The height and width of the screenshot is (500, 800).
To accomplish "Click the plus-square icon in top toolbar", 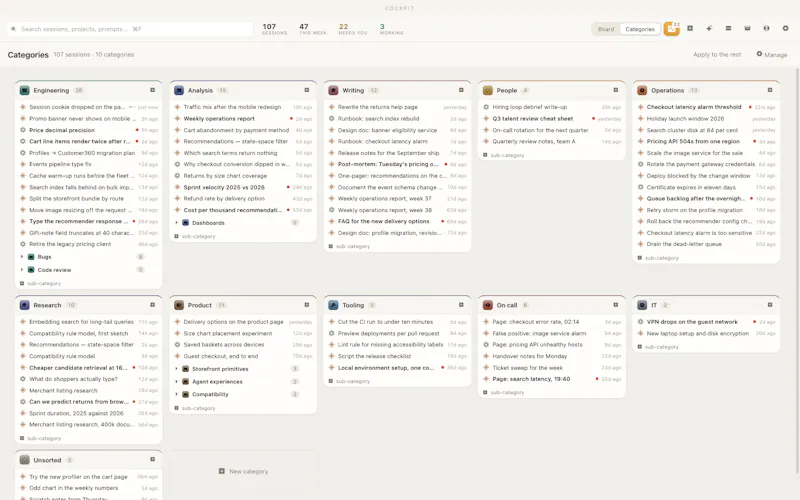I will (690, 29).
